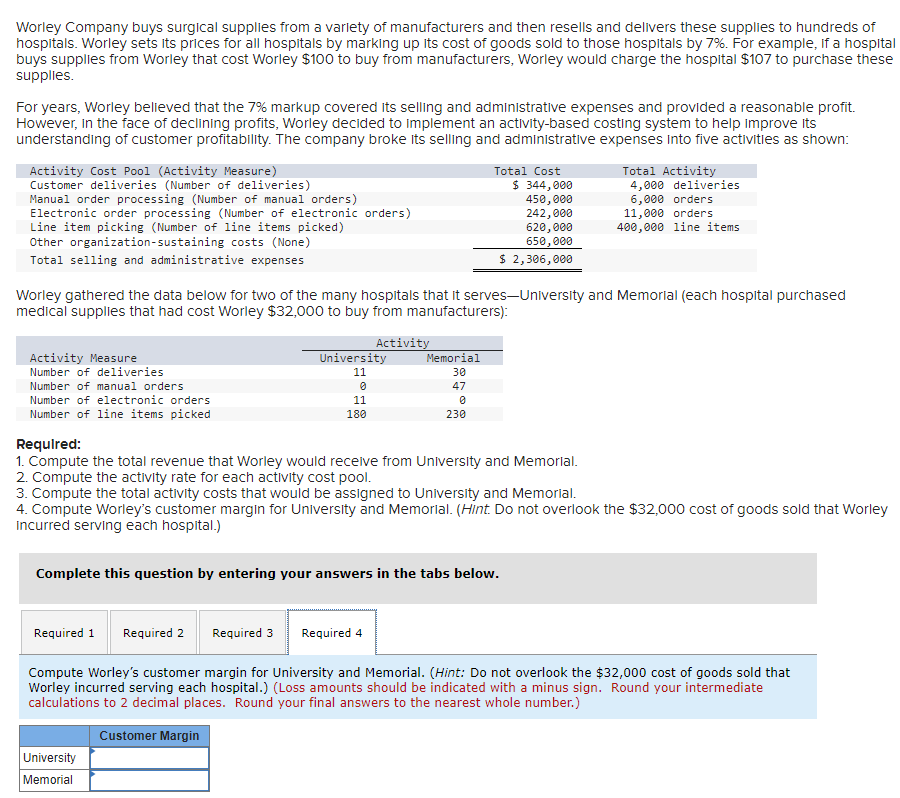Click the 11,000 orders total activity
This screenshot has width=900, height=798.
pyautogui.click(x=668, y=213)
